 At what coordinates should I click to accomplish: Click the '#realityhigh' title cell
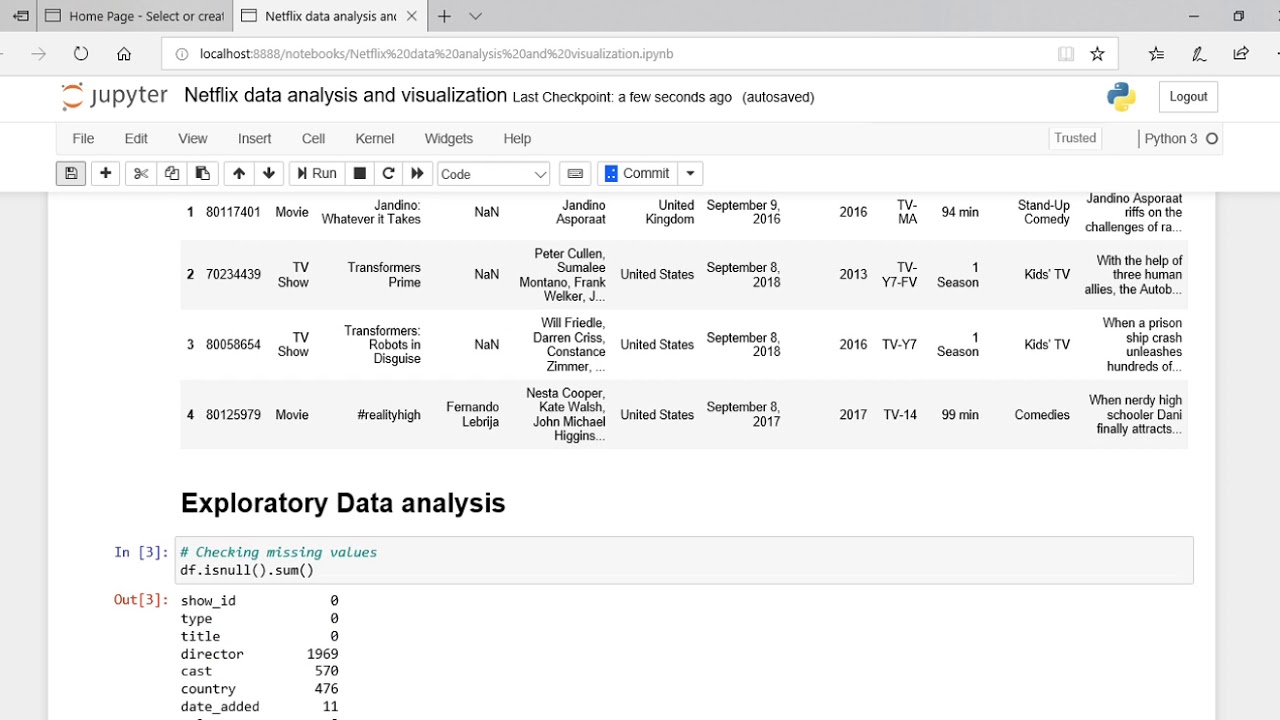pos(388,415)
